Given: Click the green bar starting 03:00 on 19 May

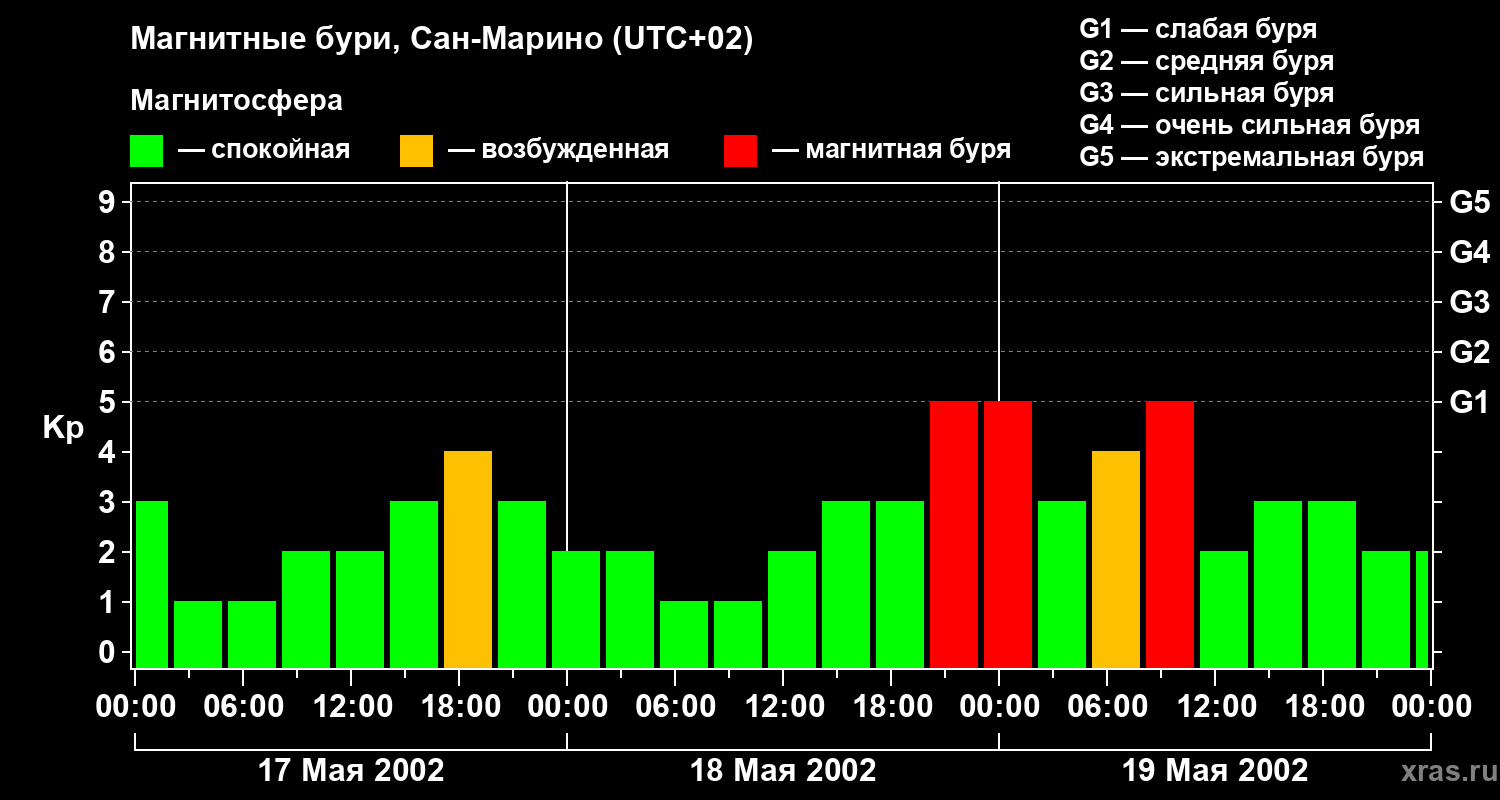Looking at the screenshot, I should pos(1062,584).
